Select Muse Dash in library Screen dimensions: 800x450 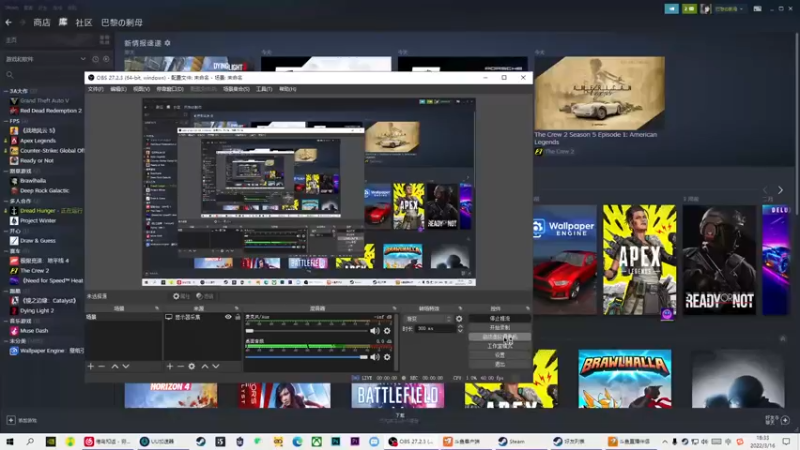pyautogui.click(x=34, y=331)
